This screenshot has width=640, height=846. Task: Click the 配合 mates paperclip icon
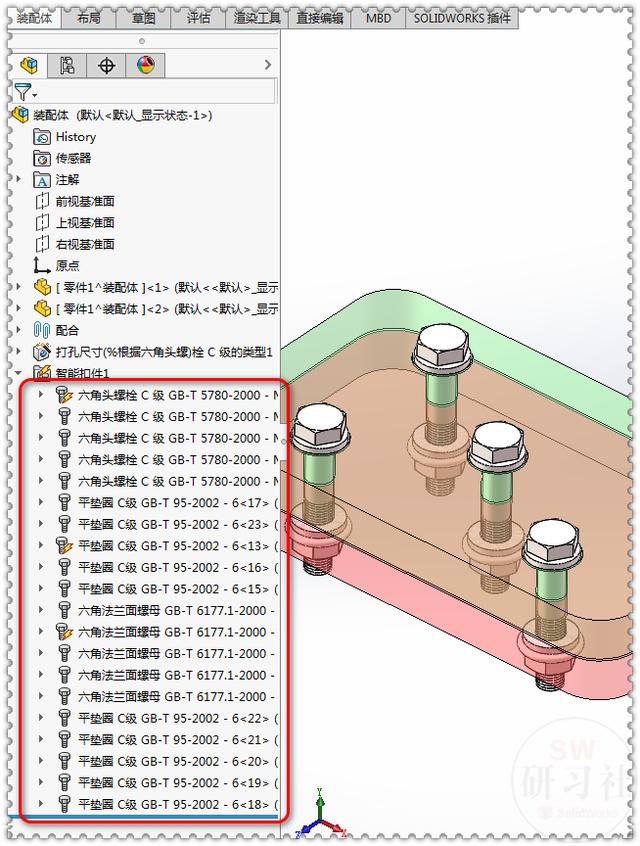click(42, 330)
